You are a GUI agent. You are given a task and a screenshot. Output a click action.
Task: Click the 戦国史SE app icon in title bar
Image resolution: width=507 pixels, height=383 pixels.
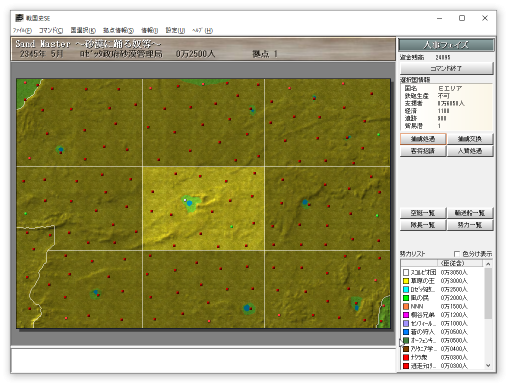click(19, 18)
